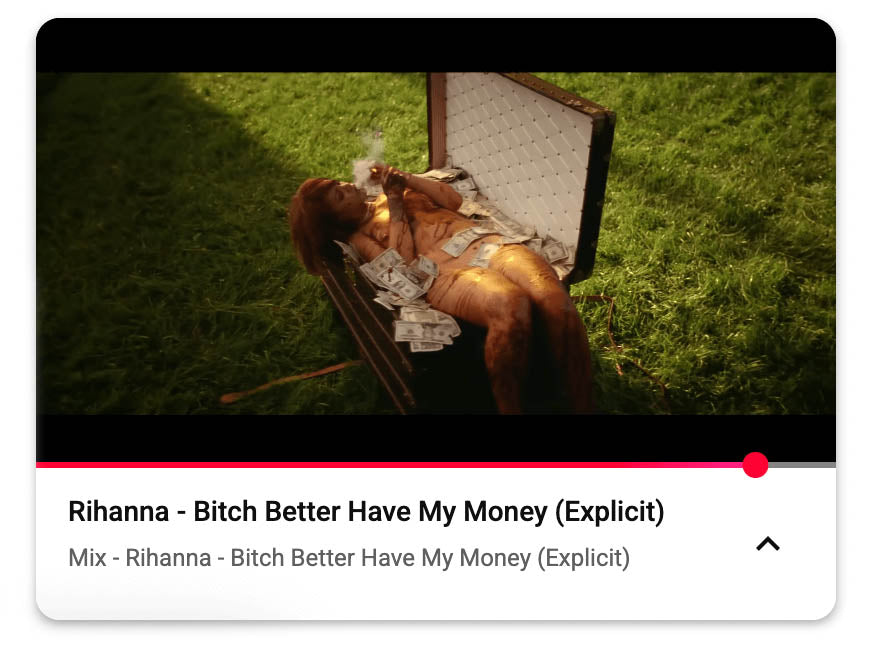Click "Rihanna" at the start of bold title
872x648 pixels.
click(x=118, y=511)
